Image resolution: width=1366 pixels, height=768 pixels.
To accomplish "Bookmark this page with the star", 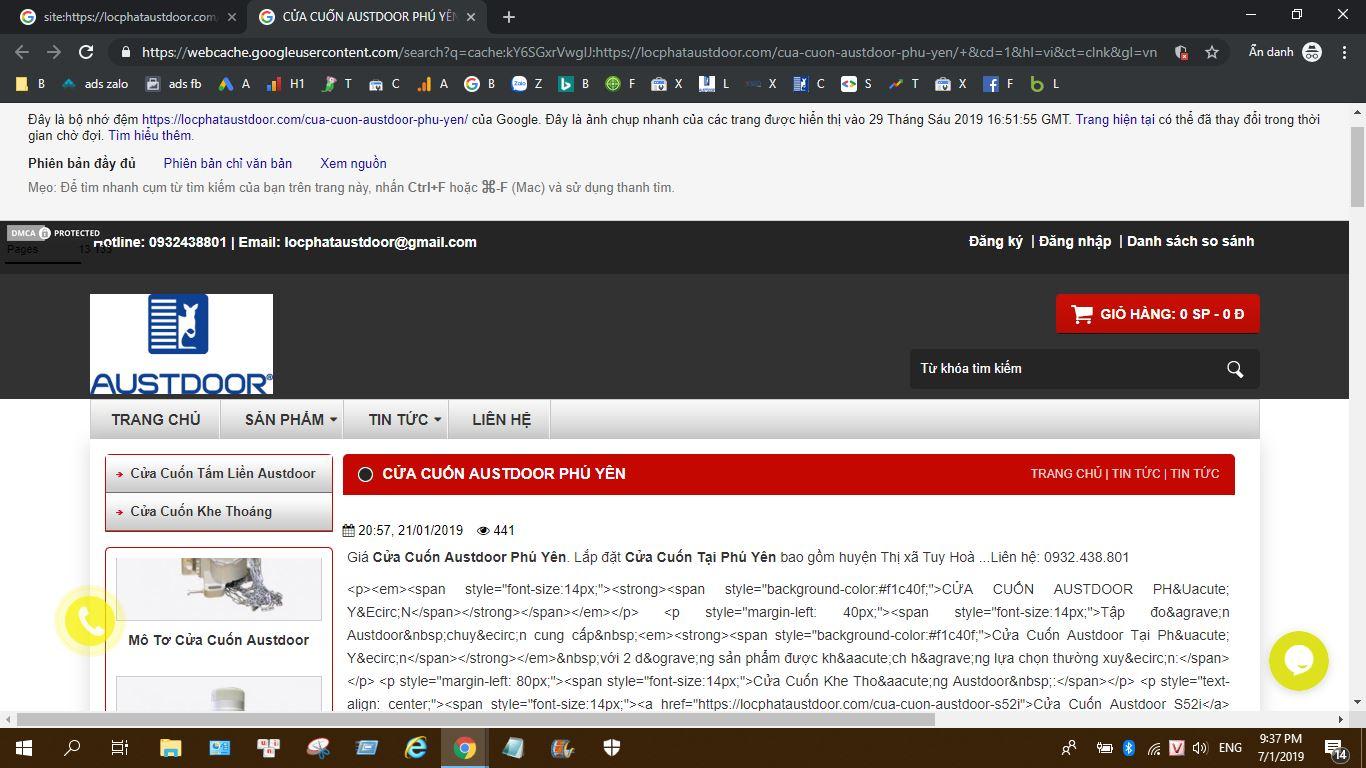I will pyautogui.click(x=1212, y=52).
